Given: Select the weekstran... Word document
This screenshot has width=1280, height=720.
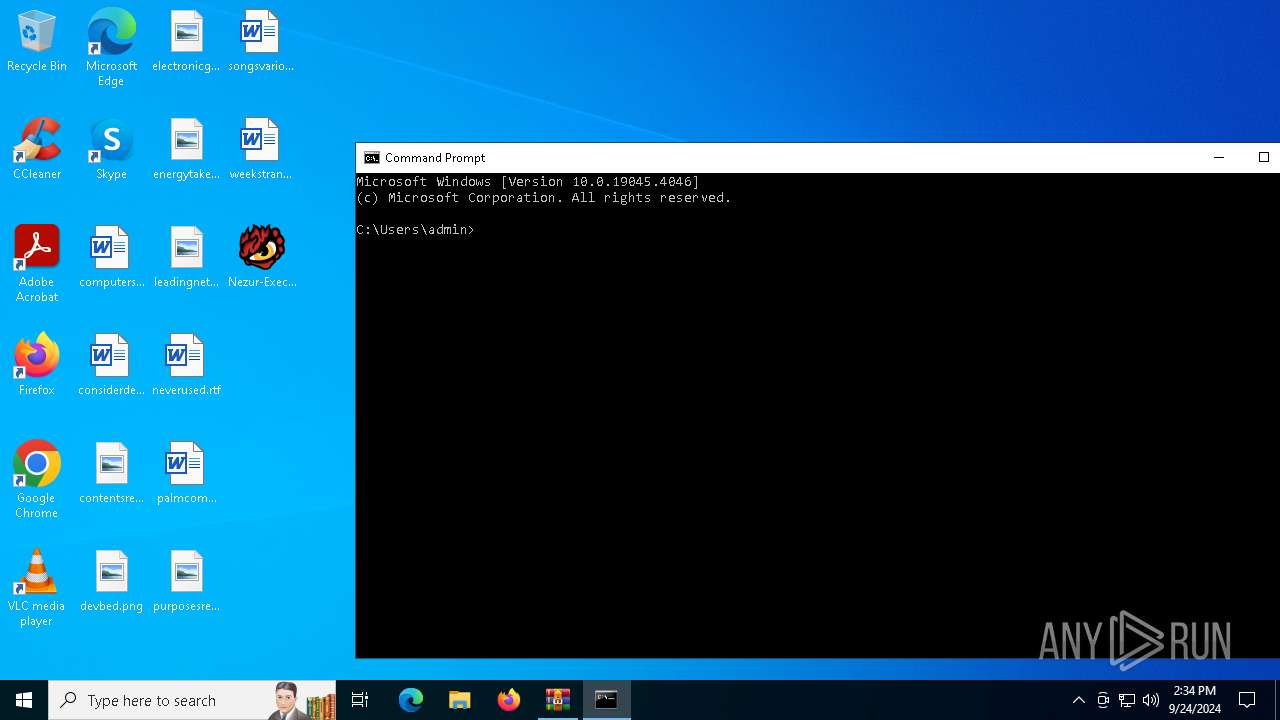Looking at the screenshot, I should tap(260, 150).
